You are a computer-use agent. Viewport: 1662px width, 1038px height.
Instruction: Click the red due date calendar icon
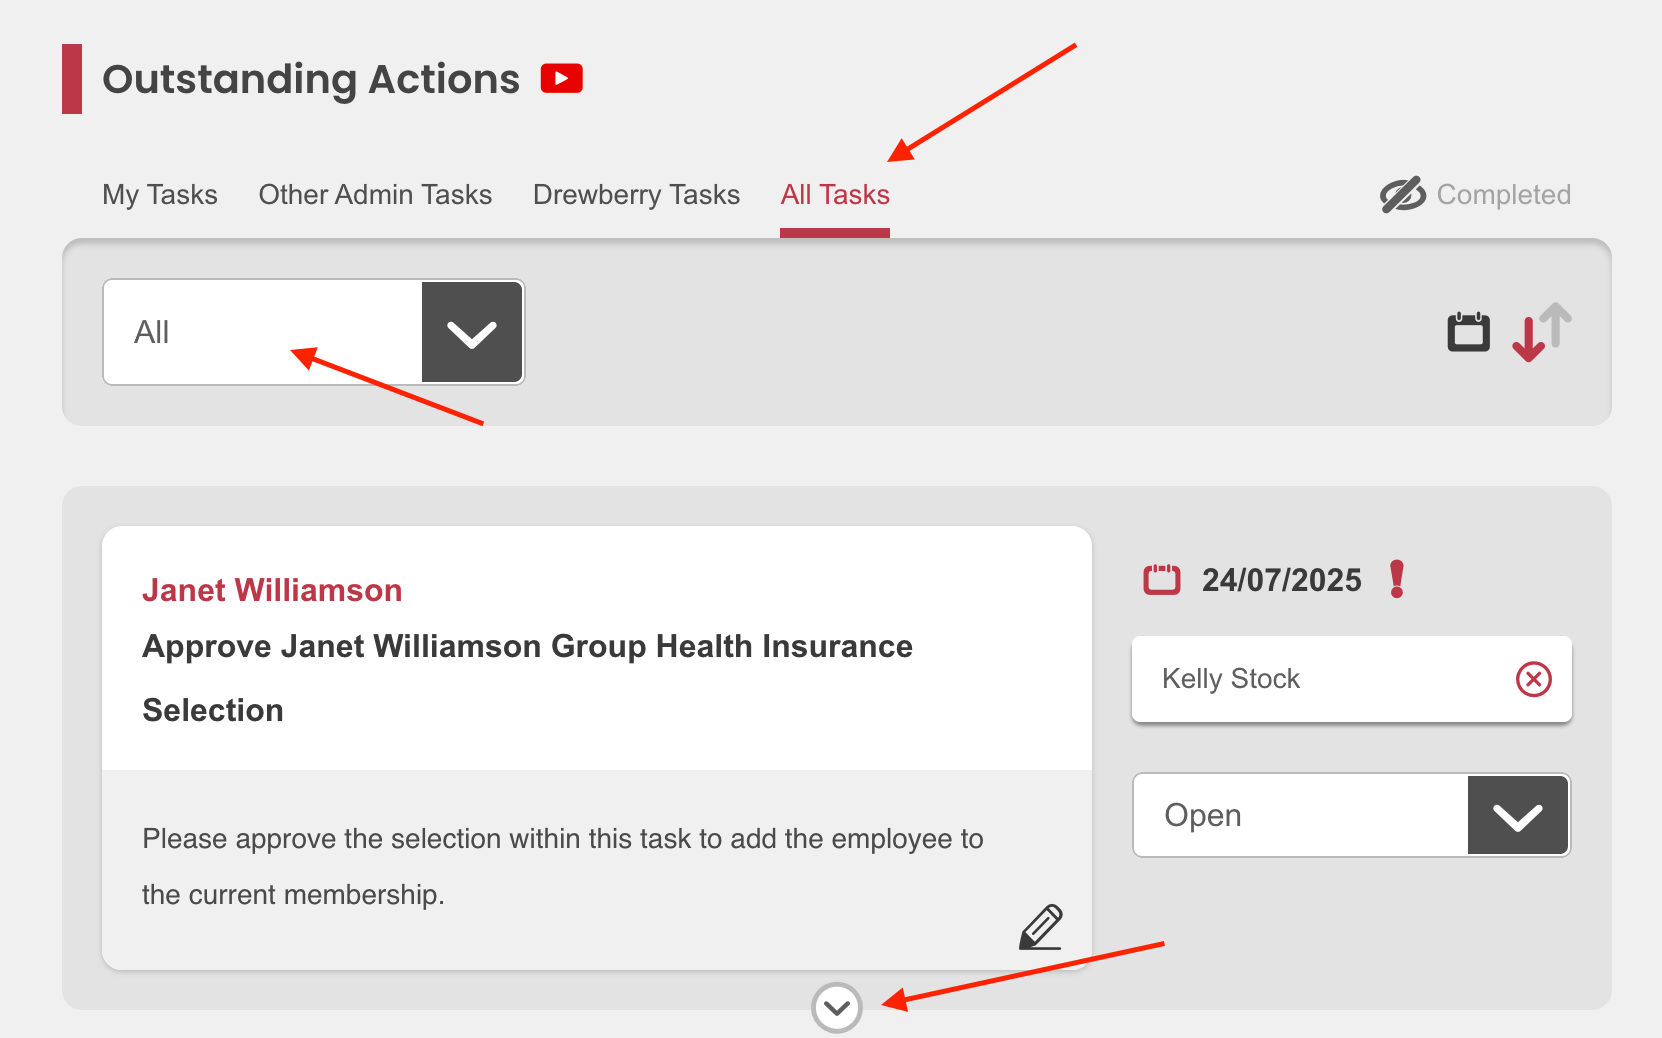[x=1161, y=579]
